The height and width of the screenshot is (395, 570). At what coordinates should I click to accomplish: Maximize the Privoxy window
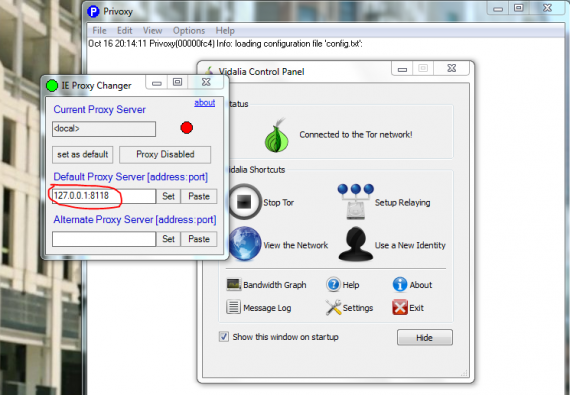pyautogui.click(x=519, y=8)
